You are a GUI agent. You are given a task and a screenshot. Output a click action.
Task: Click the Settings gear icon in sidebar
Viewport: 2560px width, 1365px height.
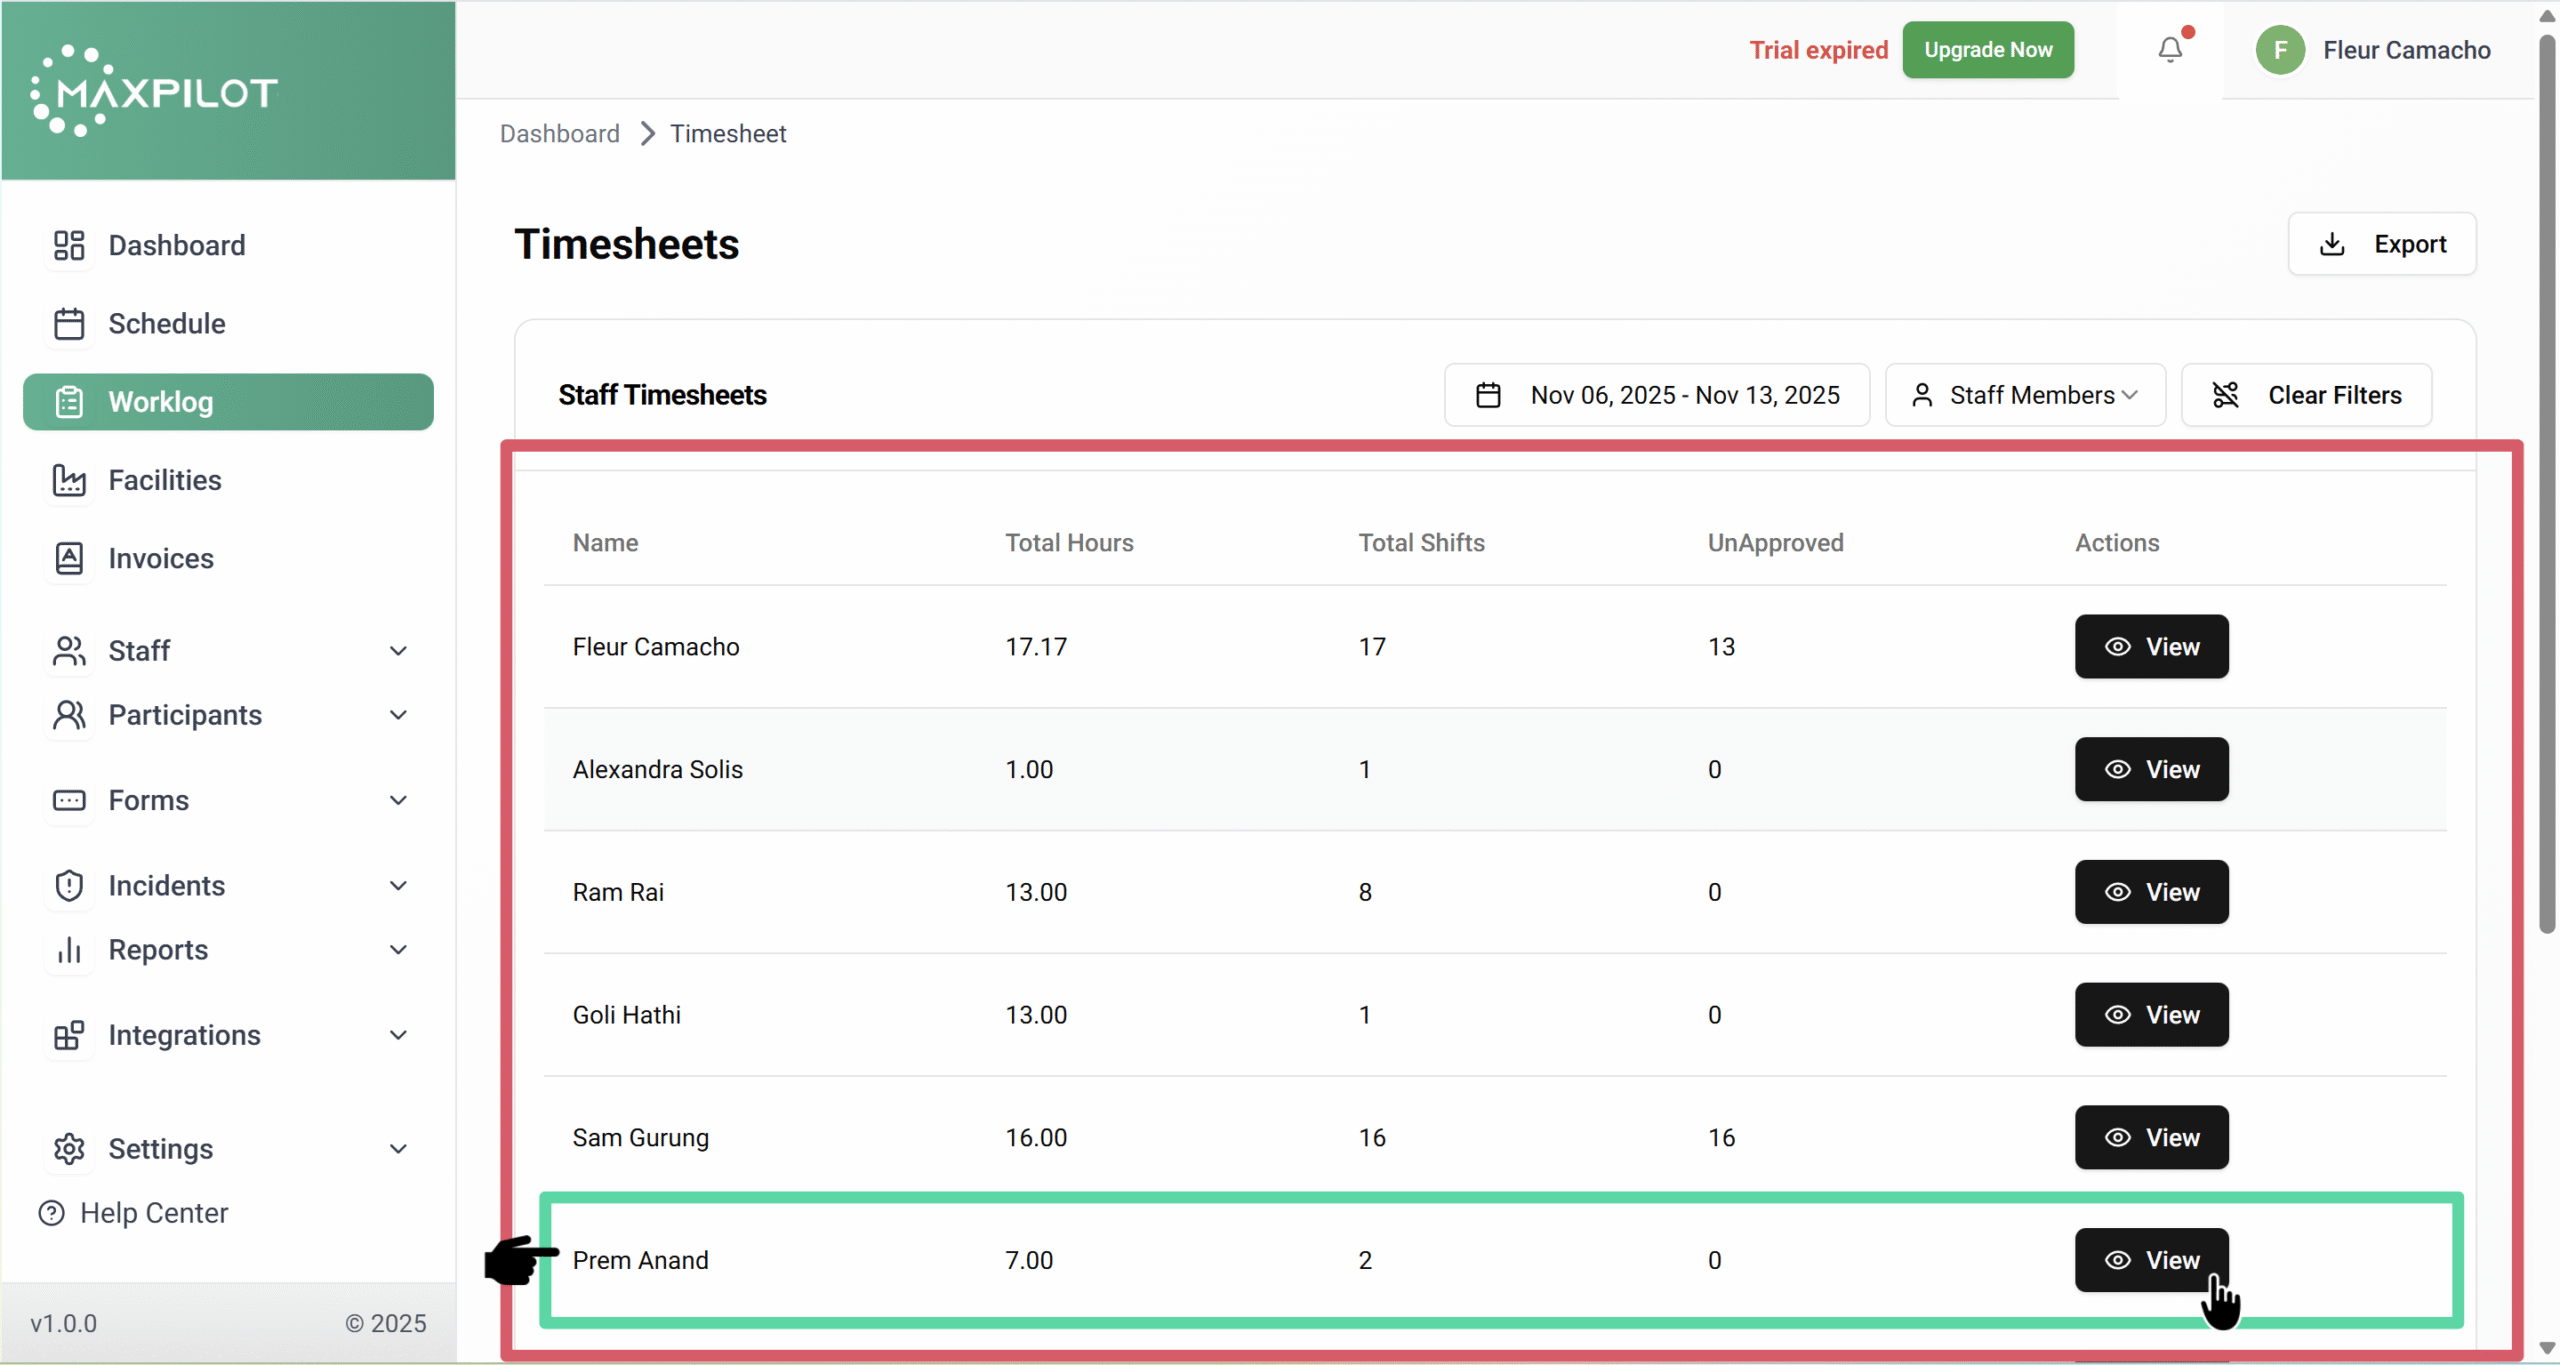pos(69,1149)
